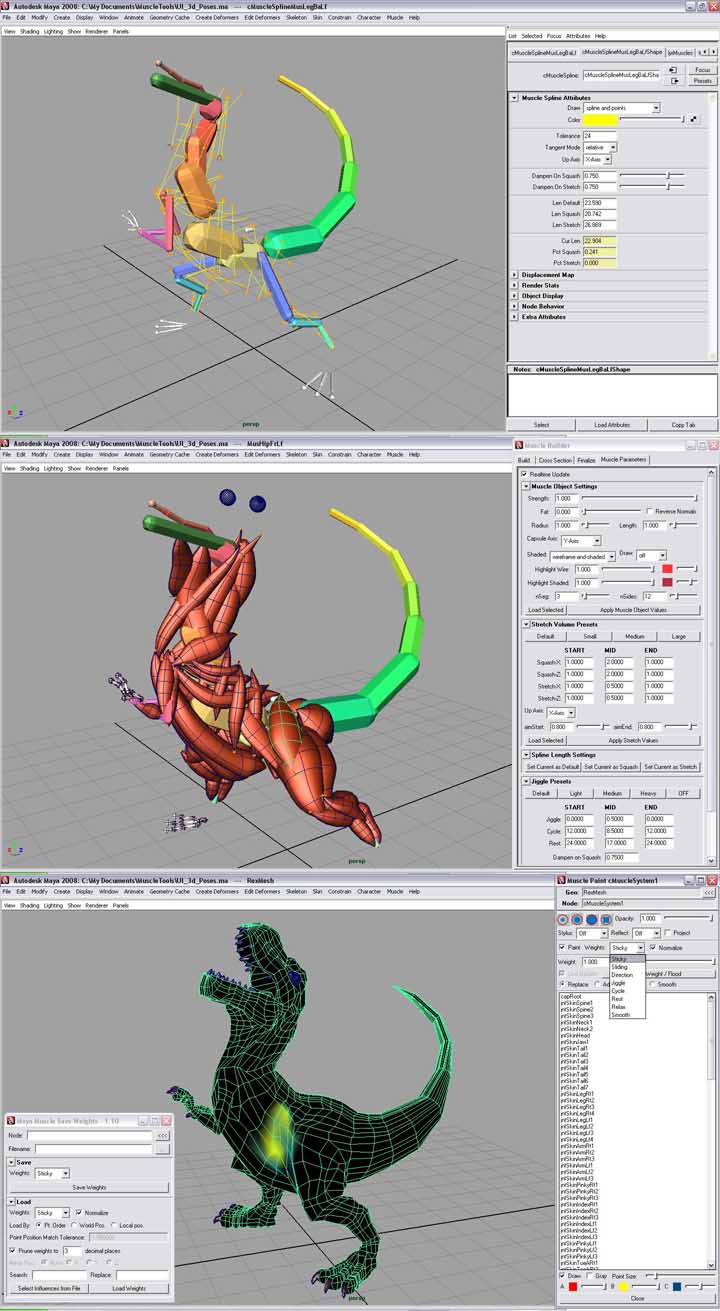This screenshot has height=1311, width=720.
Task: Collapse the Jiggle Presets section
Action: [525, 781]
